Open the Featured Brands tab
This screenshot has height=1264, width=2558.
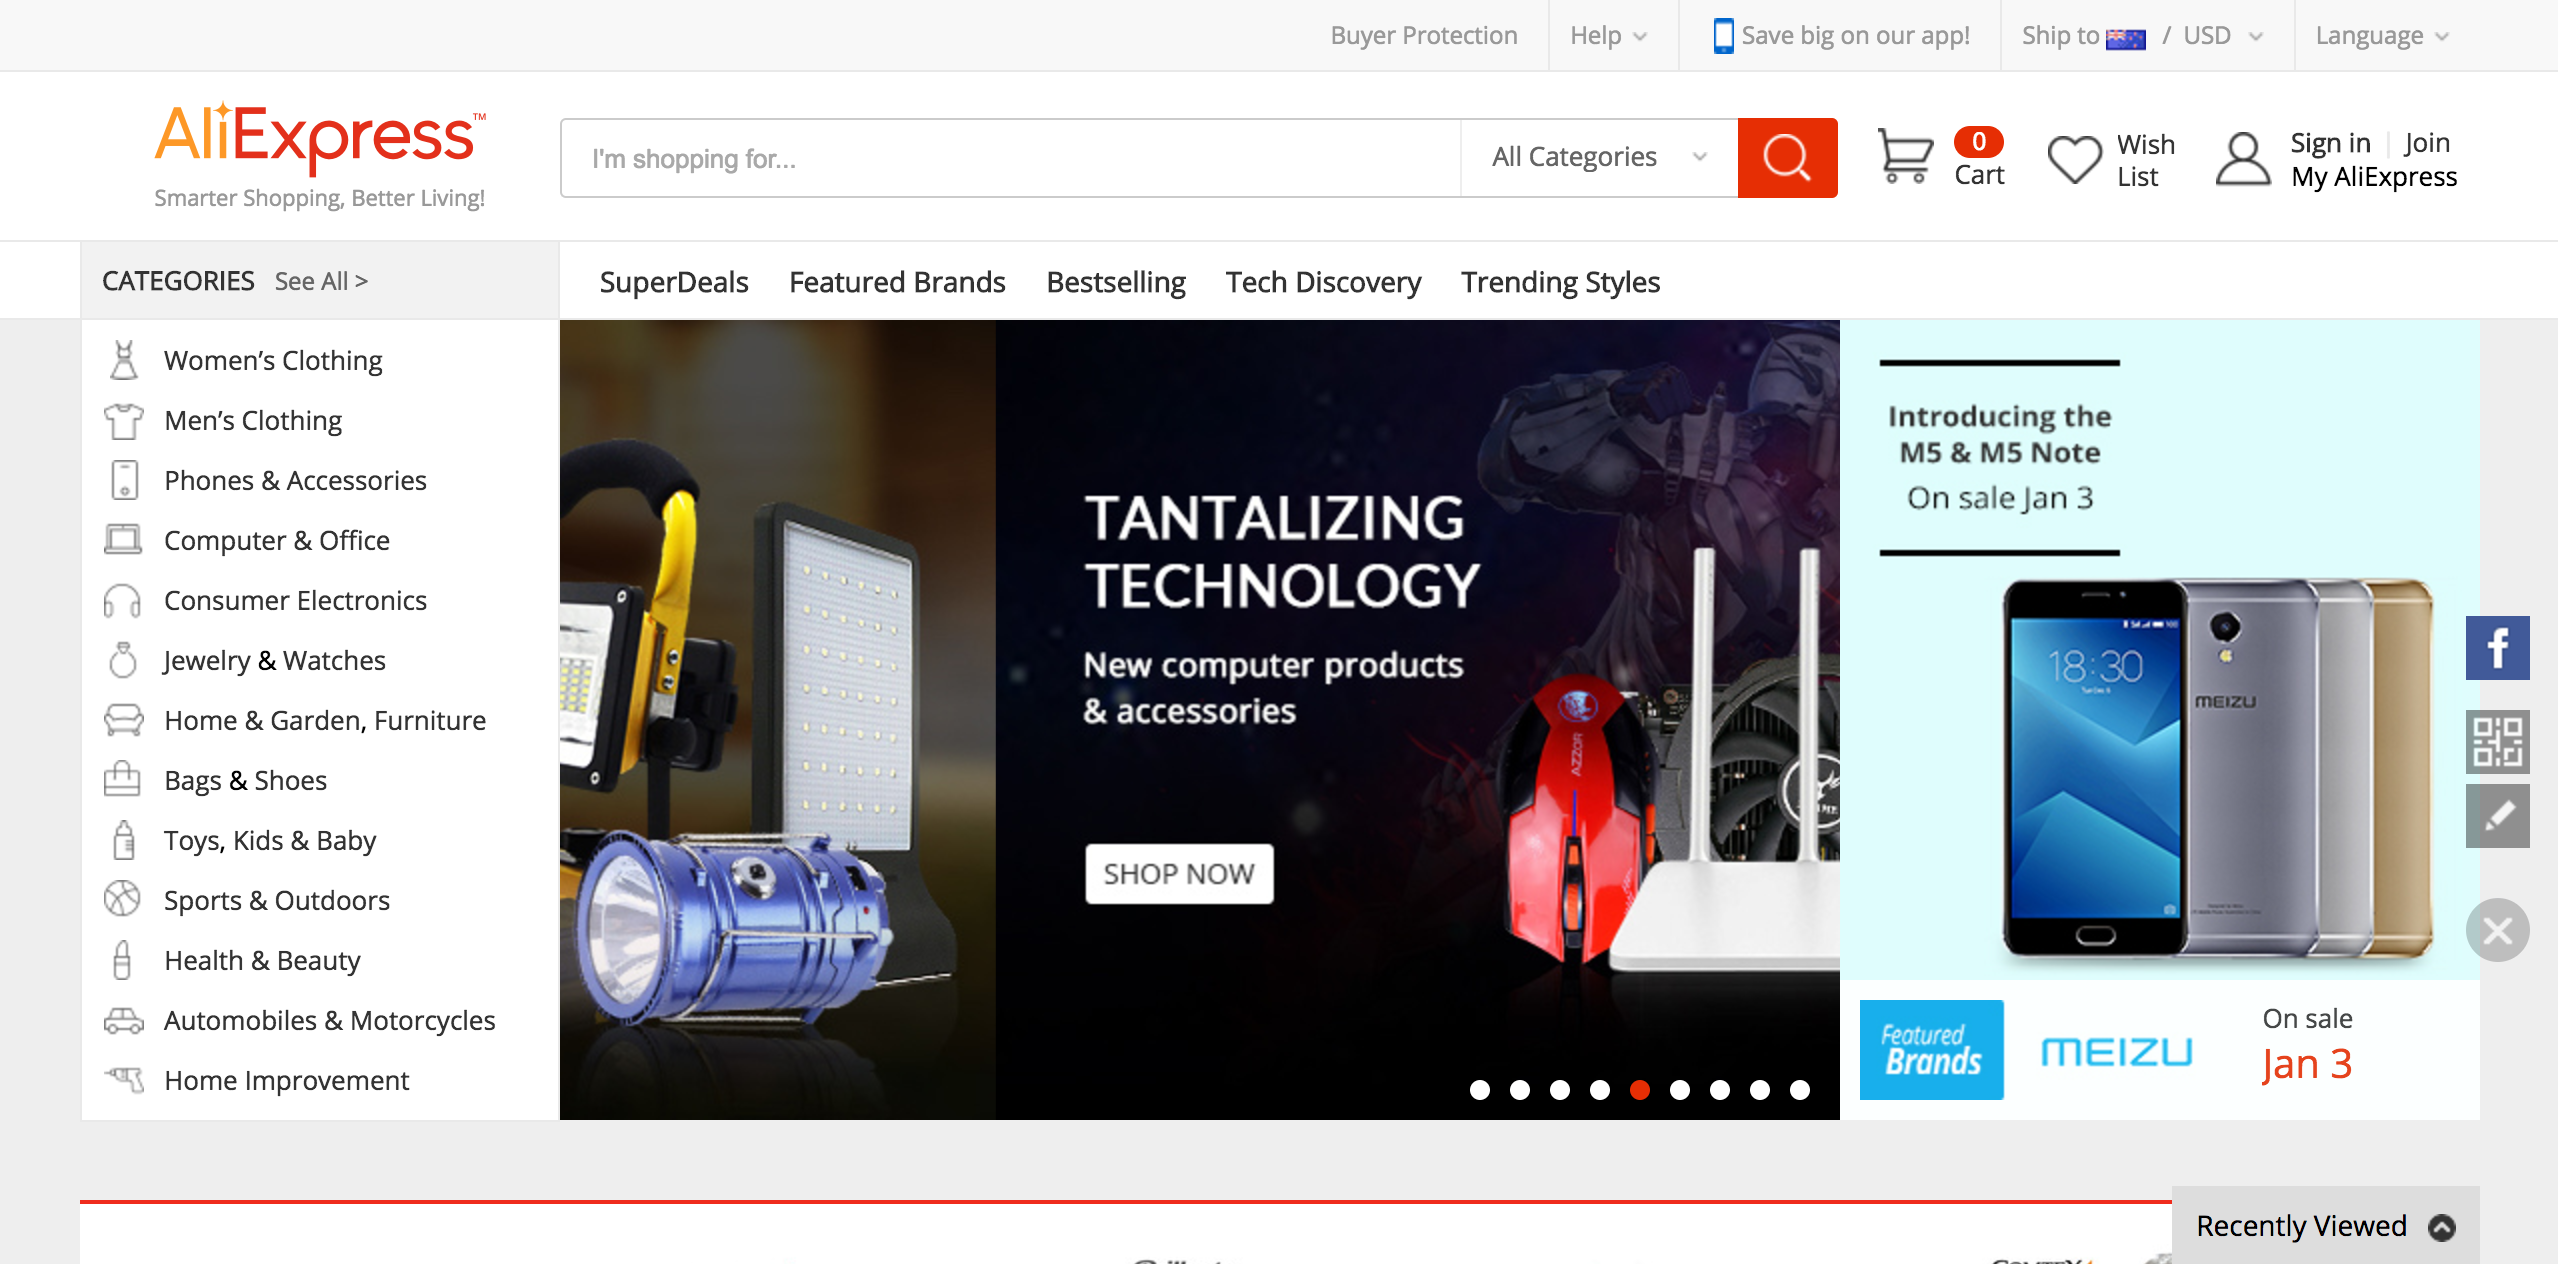pyautogui.click(x=897, y=282)
